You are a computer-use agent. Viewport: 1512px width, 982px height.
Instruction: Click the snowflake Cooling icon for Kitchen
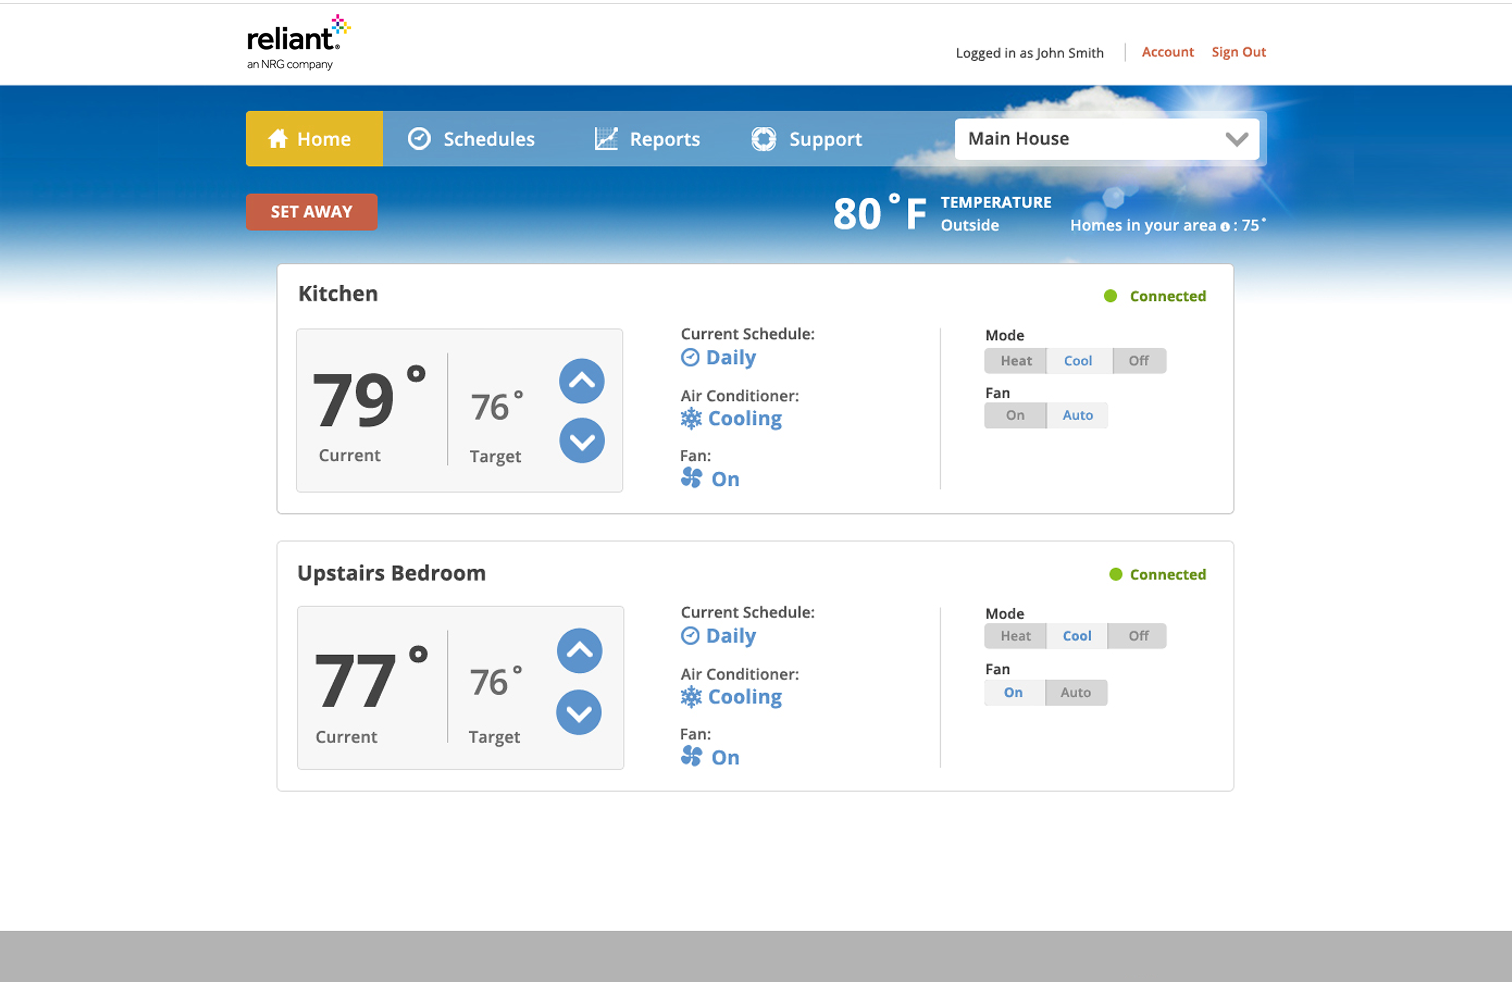pos(691,418)
